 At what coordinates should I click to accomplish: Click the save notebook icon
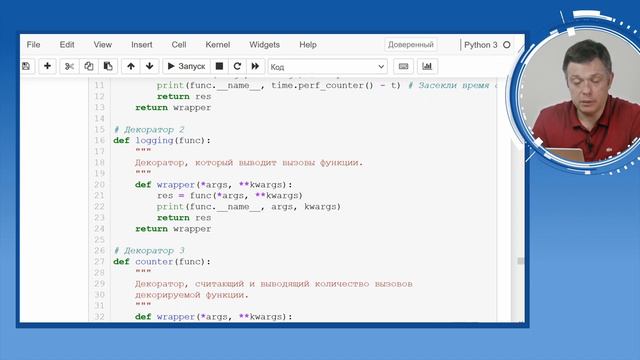[26, 66]
